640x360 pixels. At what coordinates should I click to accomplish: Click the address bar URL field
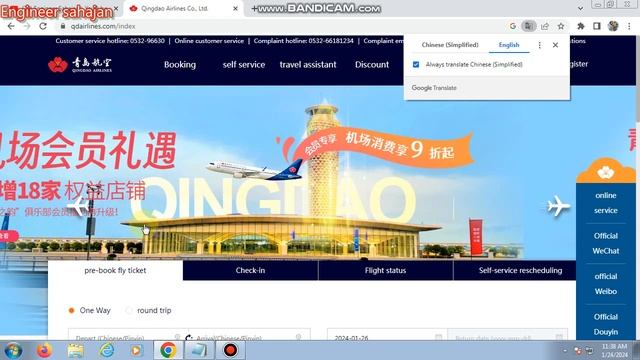click(x=282, y=26)
